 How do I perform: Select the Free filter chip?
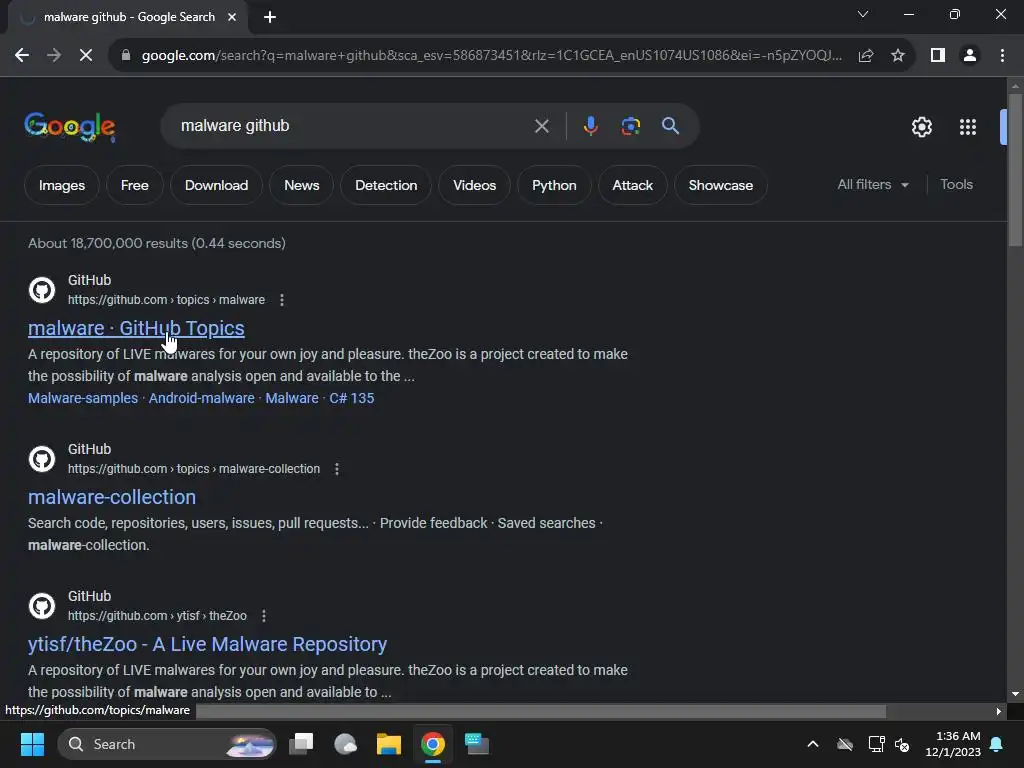click(x=135, y=185)
